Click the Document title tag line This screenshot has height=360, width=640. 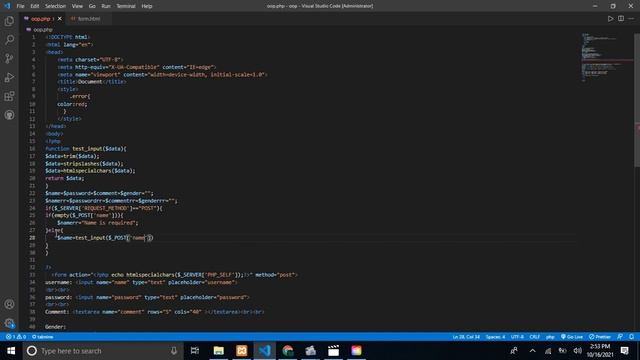click(x=92, y=82)
